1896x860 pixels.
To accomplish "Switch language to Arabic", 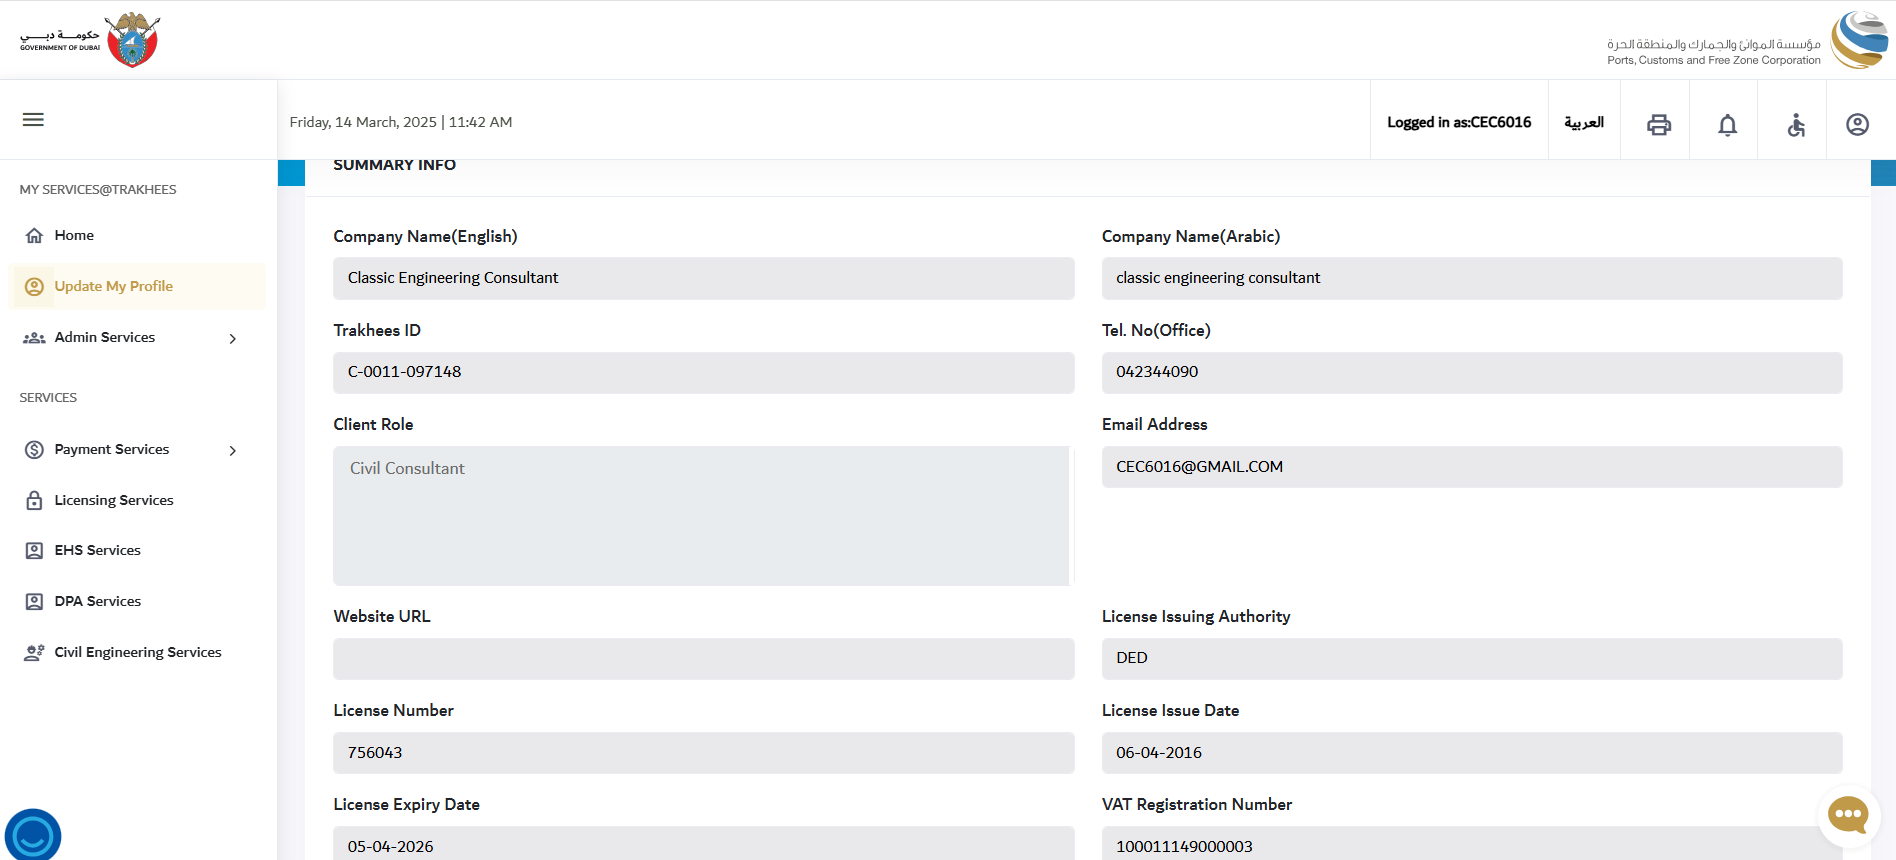I will click(1584, 123).
